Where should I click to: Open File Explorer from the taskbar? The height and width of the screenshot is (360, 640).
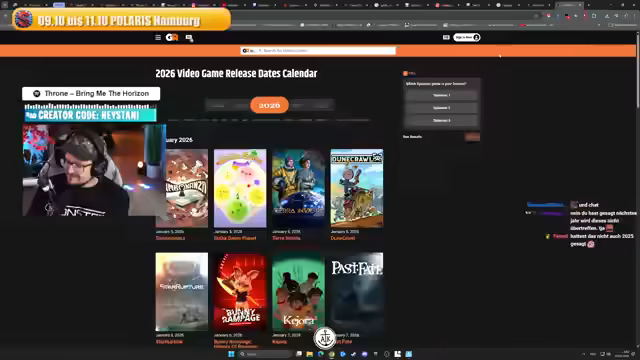pos(309,354)
